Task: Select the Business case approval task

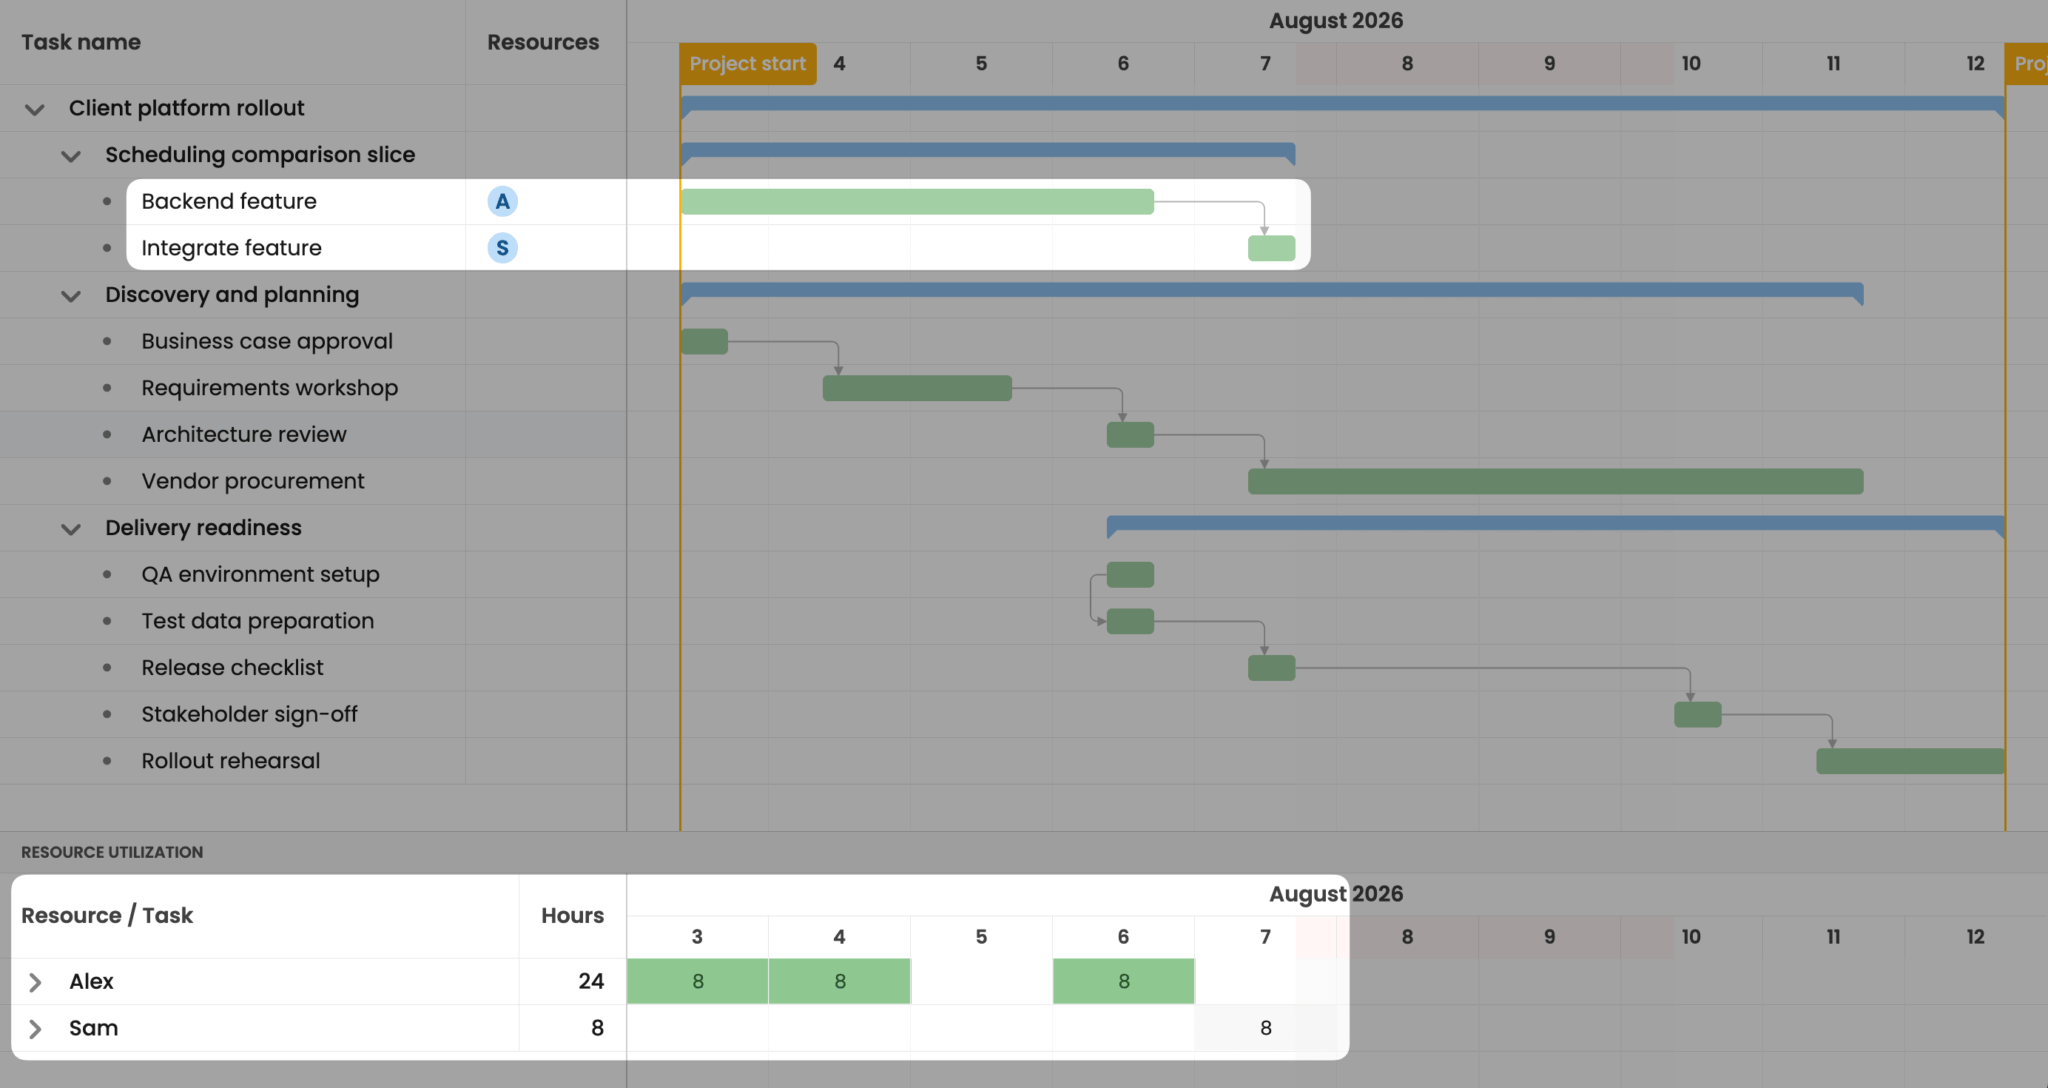Action: [267, 341]
